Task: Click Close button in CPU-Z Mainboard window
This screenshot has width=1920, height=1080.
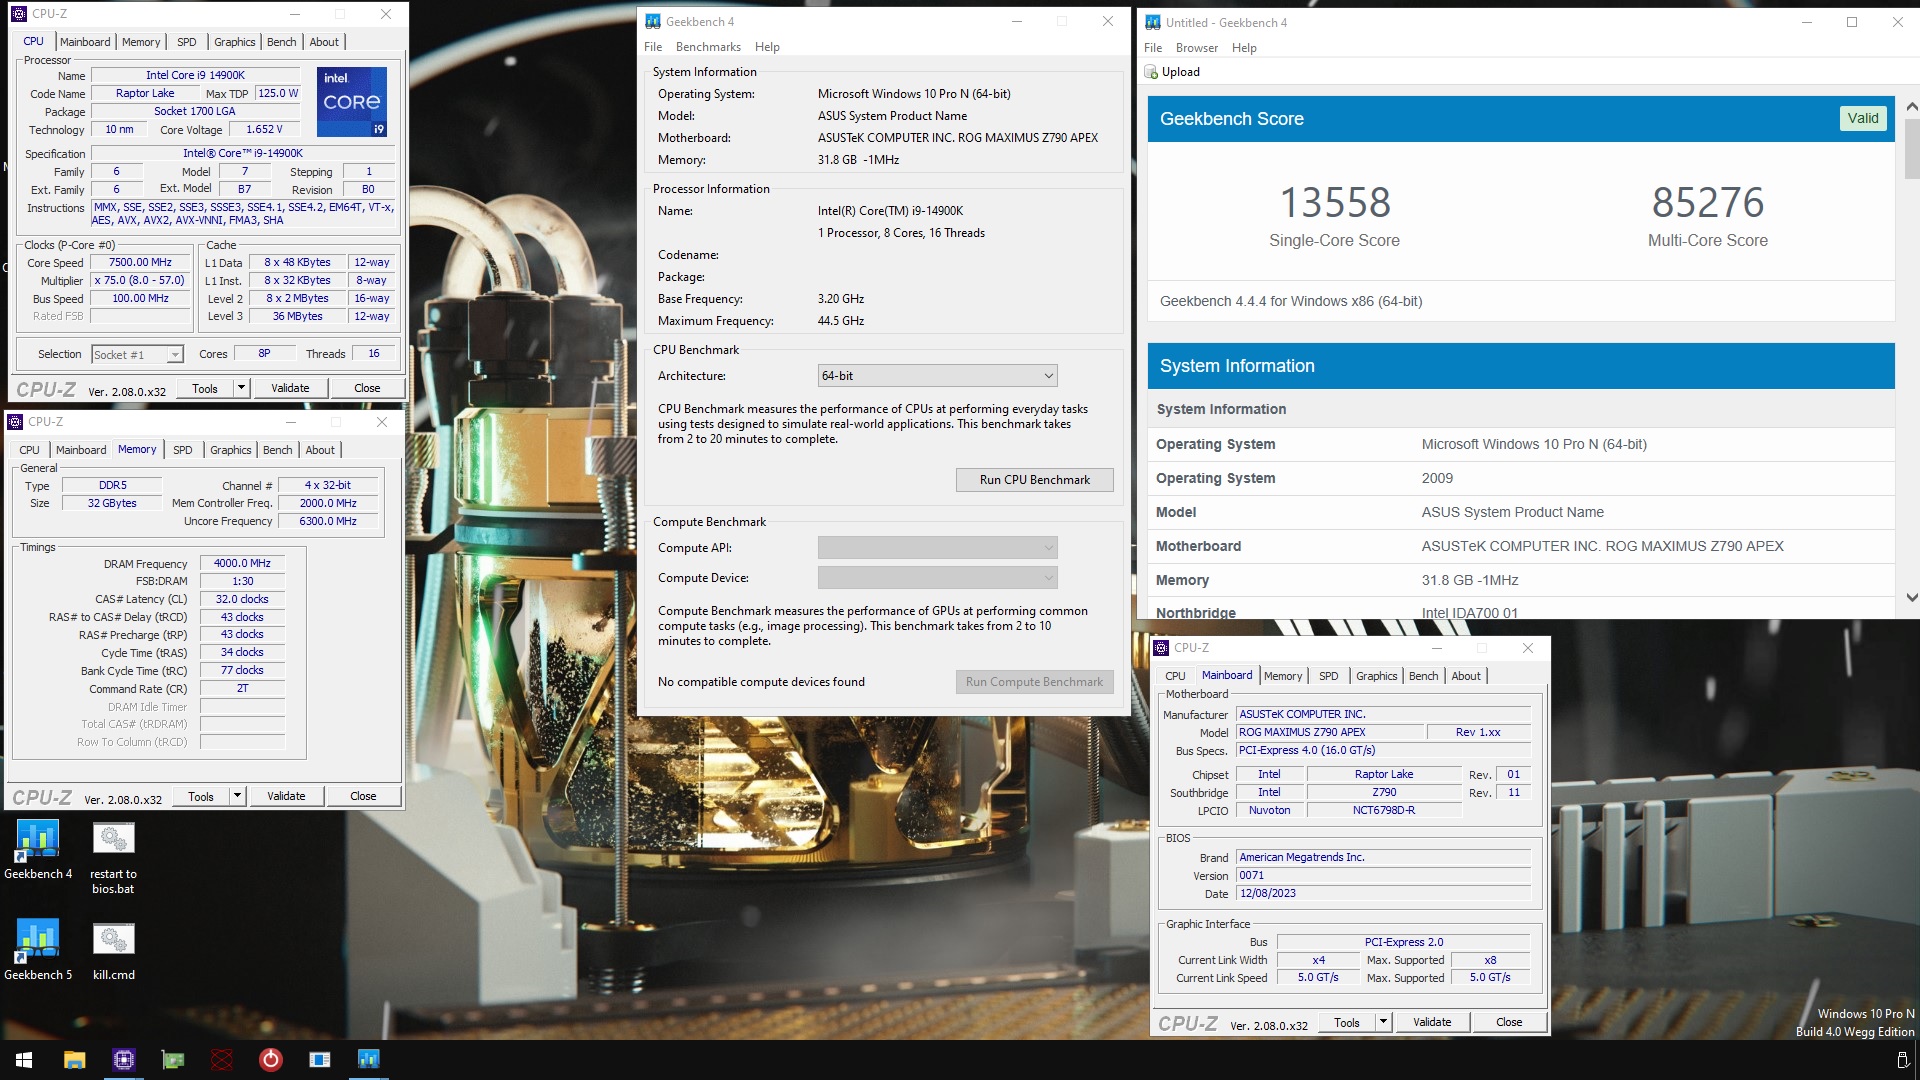Action: [1509, 1022]
